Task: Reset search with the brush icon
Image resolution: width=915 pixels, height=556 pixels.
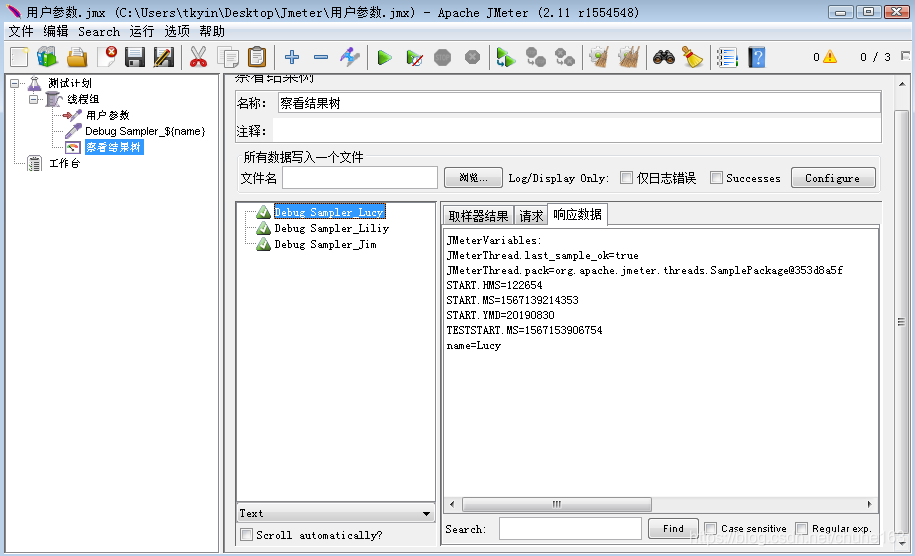Action: (x=693, y=57)
